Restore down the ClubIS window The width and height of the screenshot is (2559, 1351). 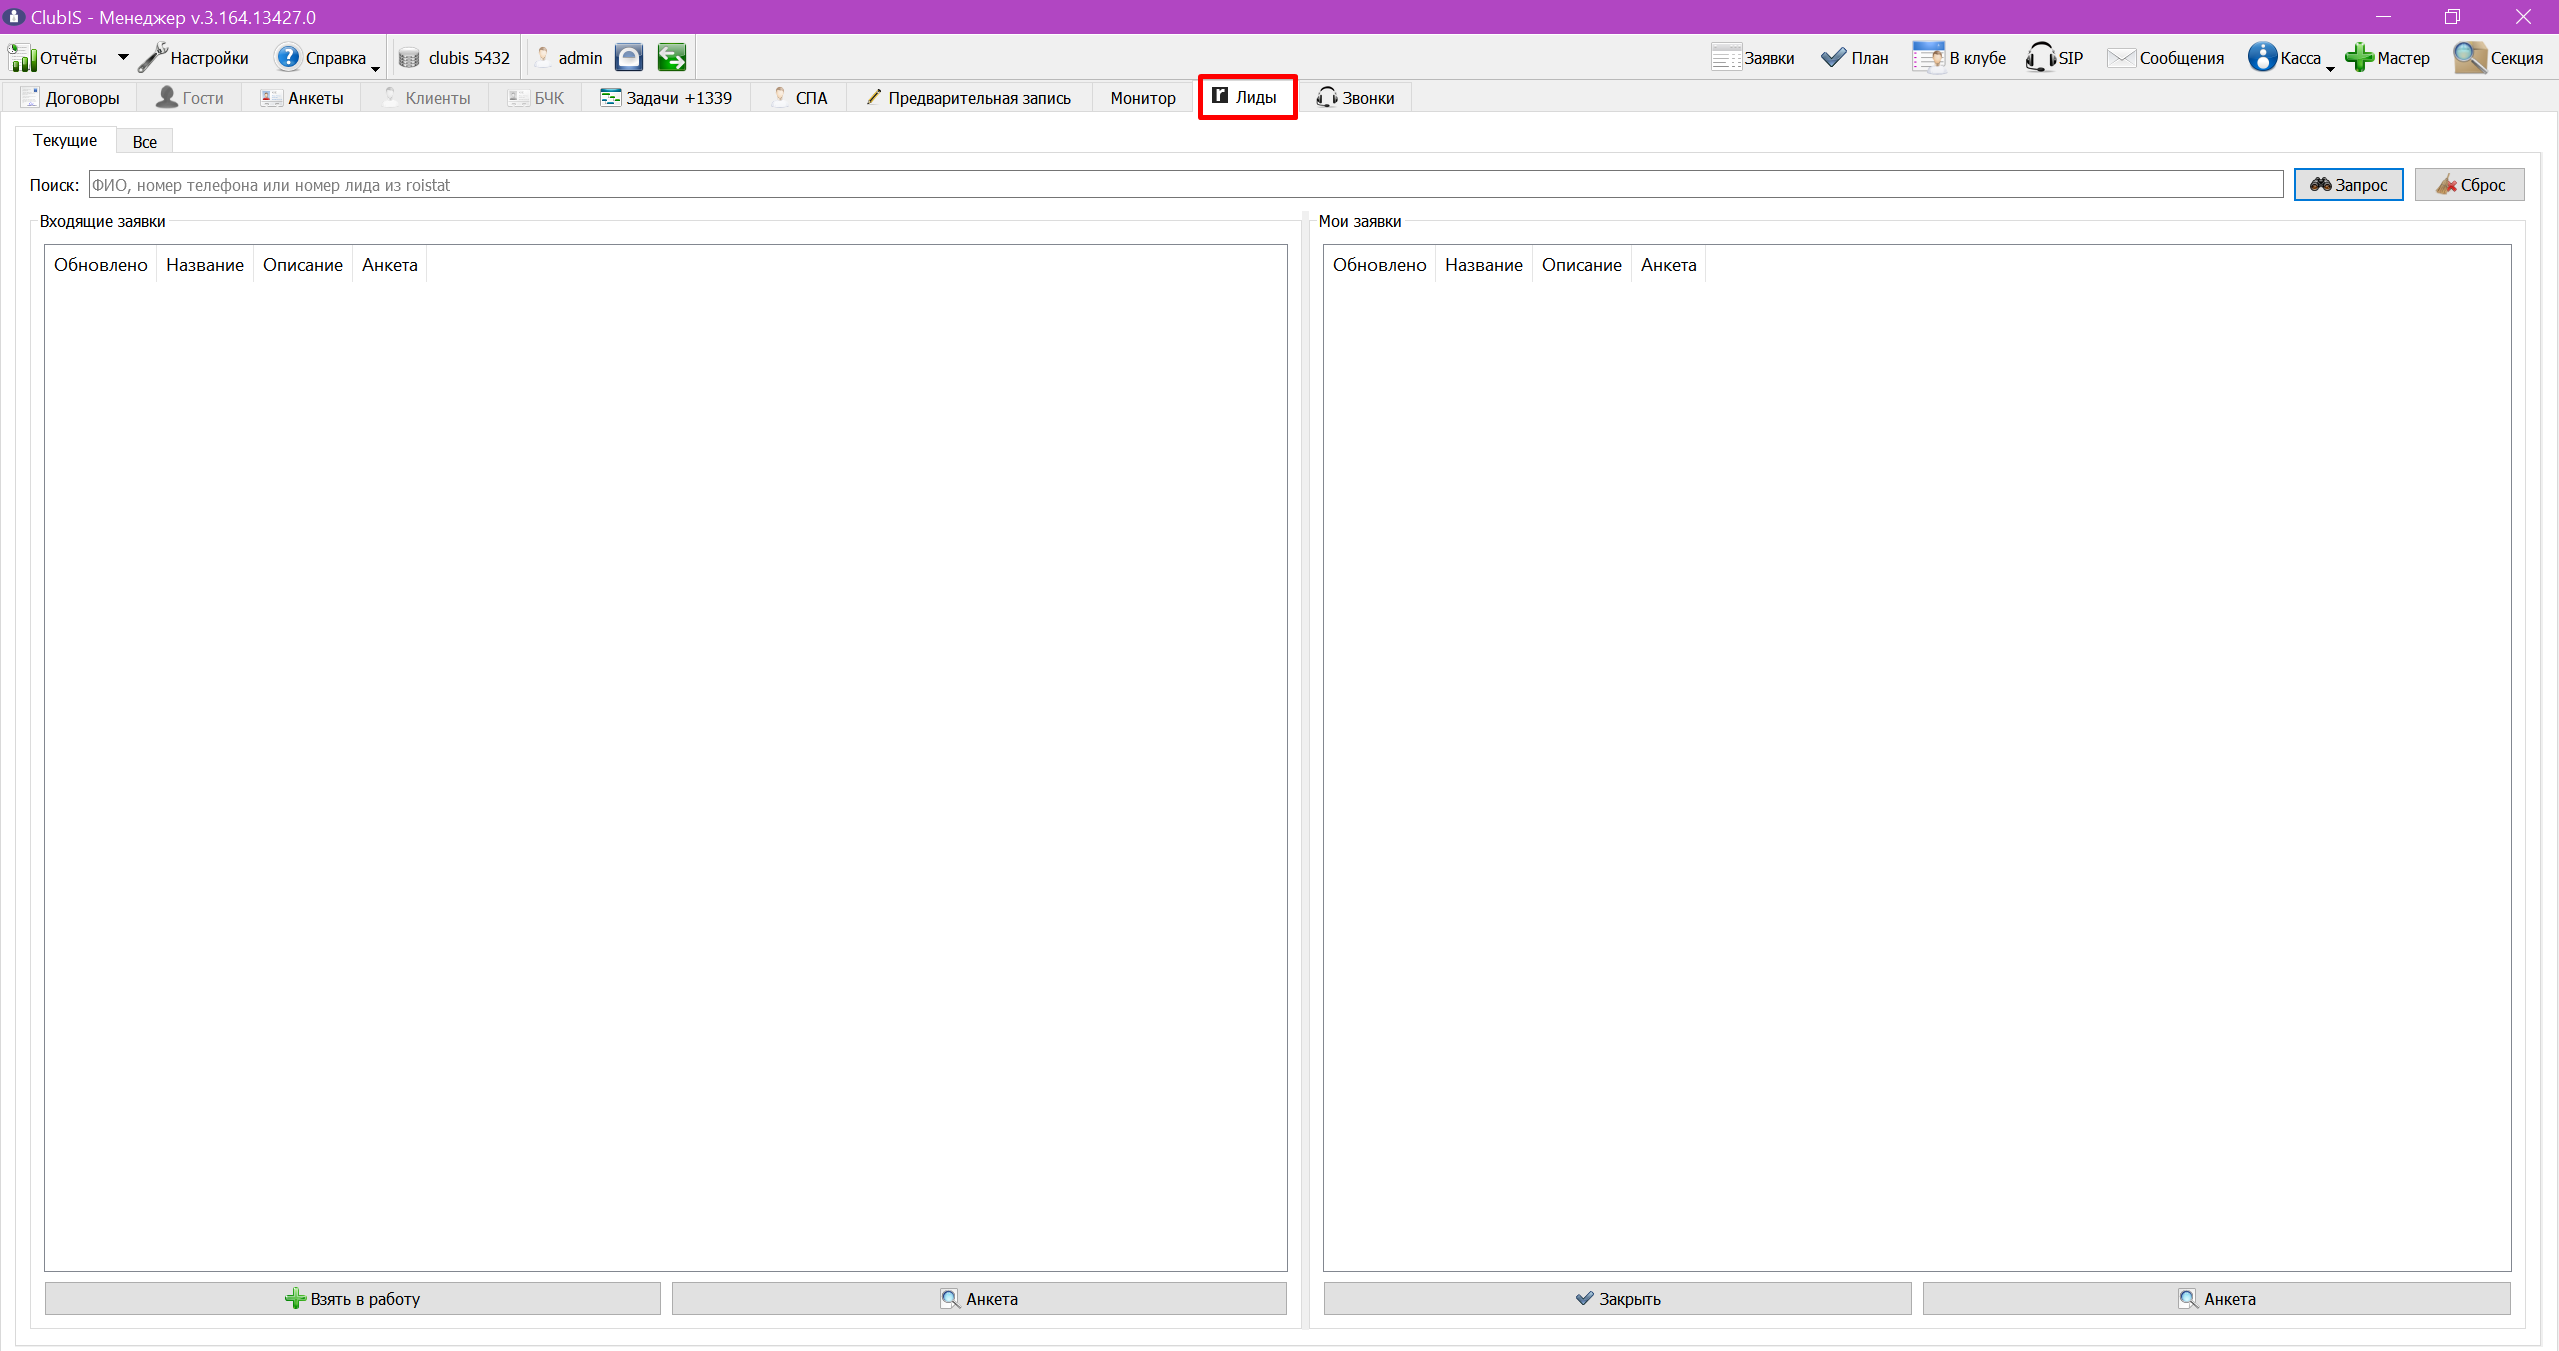coord(2453,17)
